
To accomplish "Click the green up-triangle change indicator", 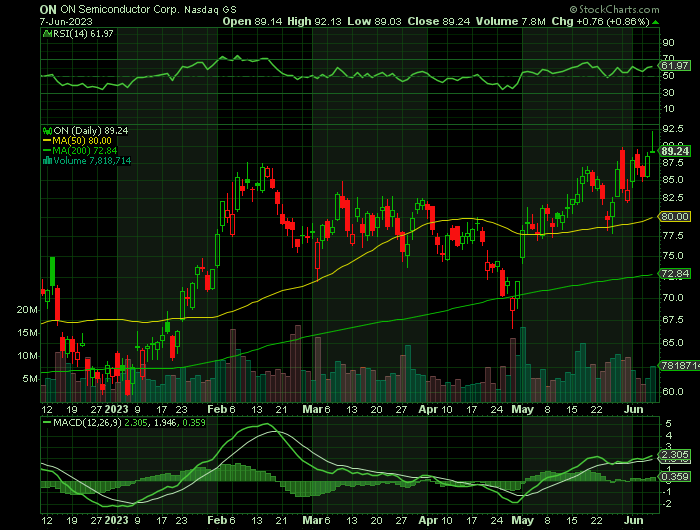I will click(655, 22).
